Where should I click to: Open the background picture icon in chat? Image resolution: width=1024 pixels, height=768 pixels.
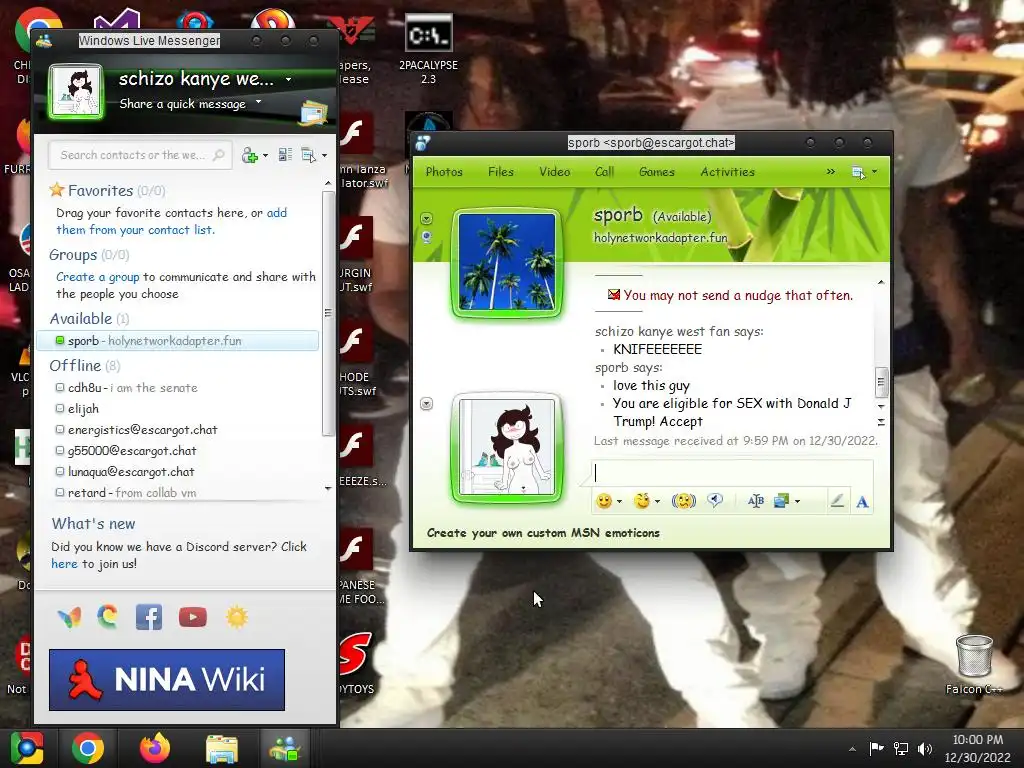(781, 501)
